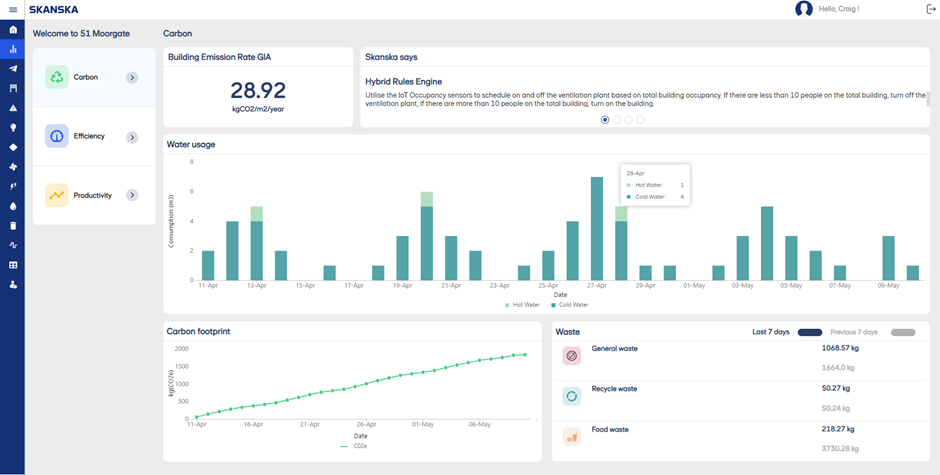Click the General waste label
This screenshot has width=940, height=475.
[x=614, y=348]
